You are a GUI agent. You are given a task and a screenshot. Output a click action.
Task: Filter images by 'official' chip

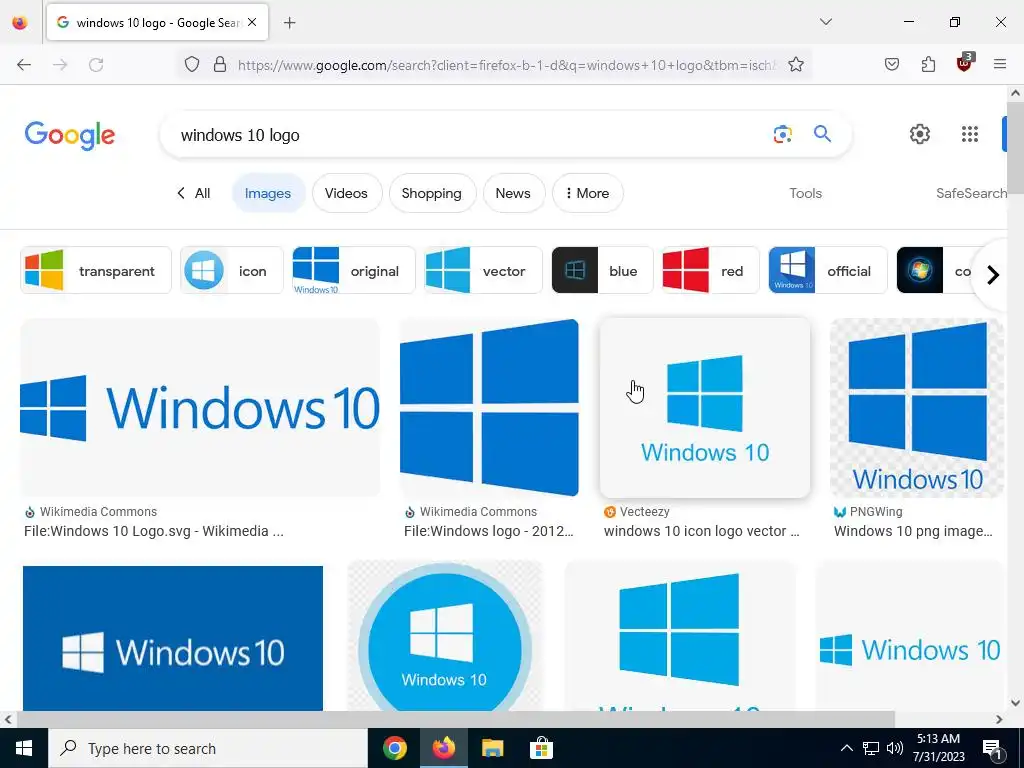(828, 270)
